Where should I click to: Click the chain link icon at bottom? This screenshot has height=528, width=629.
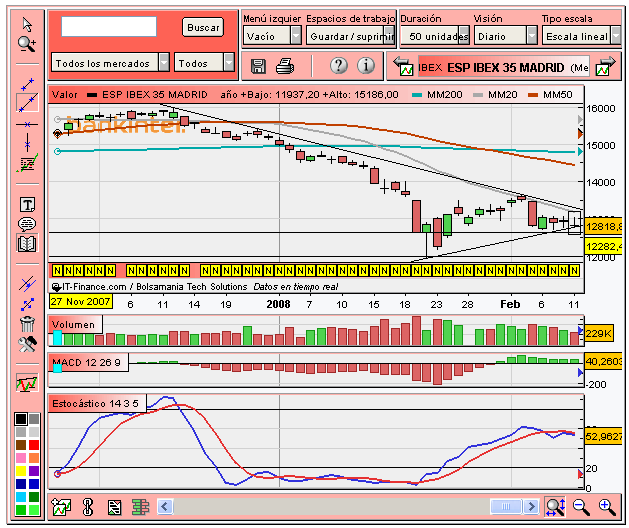pyautogui.click(x=88, y=507)
